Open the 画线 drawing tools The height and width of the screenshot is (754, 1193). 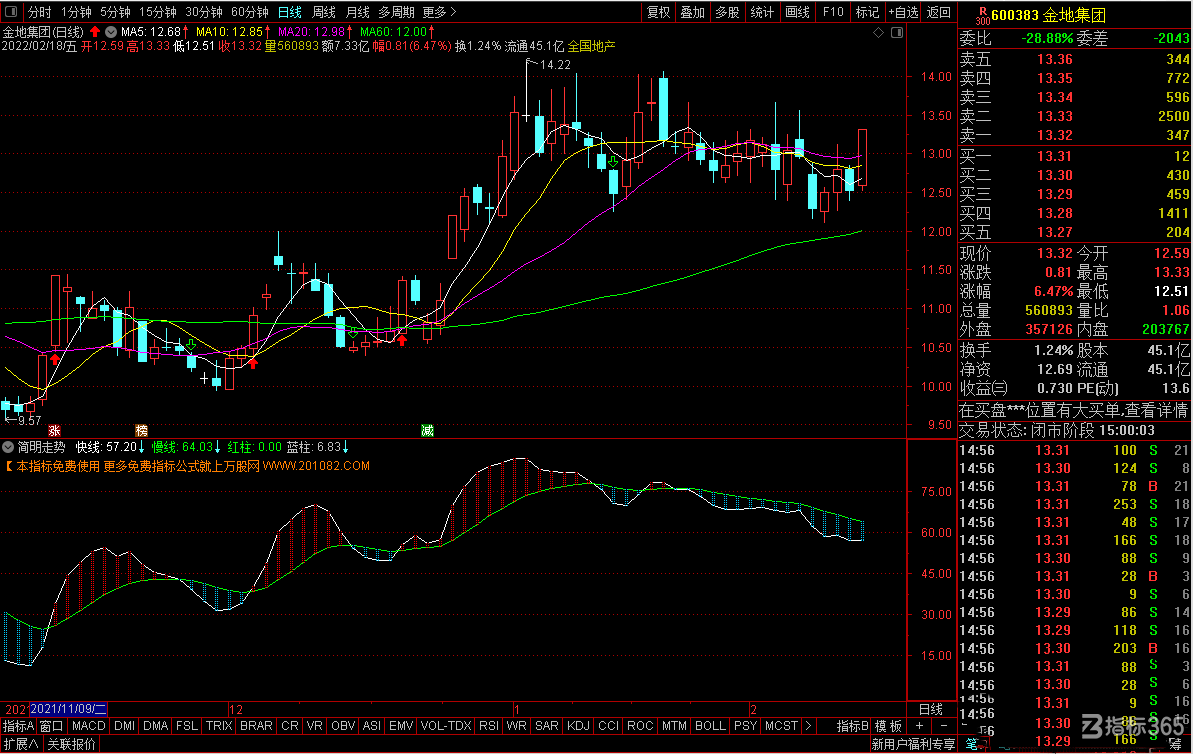(797, 12)
